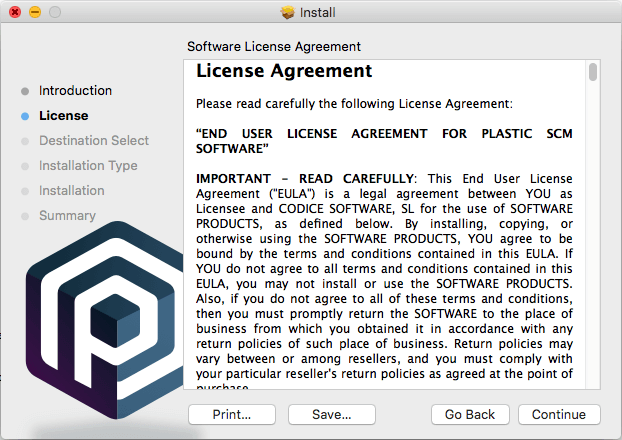Screen dimensions: 622x440
Task: Click the Installation Type step
Action: point(88,165)
